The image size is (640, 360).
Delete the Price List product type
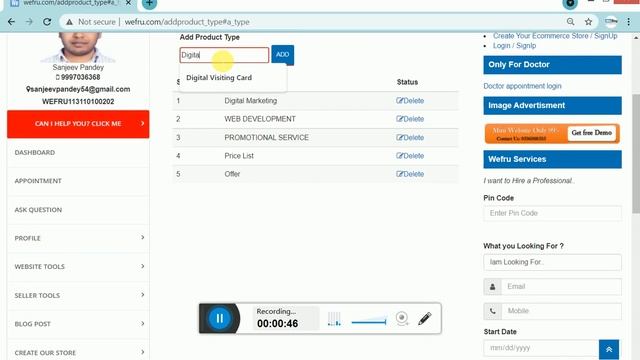coord(410,156)
